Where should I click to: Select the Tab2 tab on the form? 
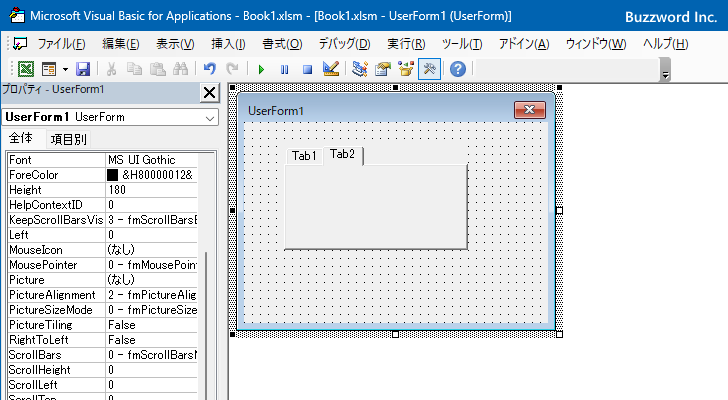click(342, 154)
